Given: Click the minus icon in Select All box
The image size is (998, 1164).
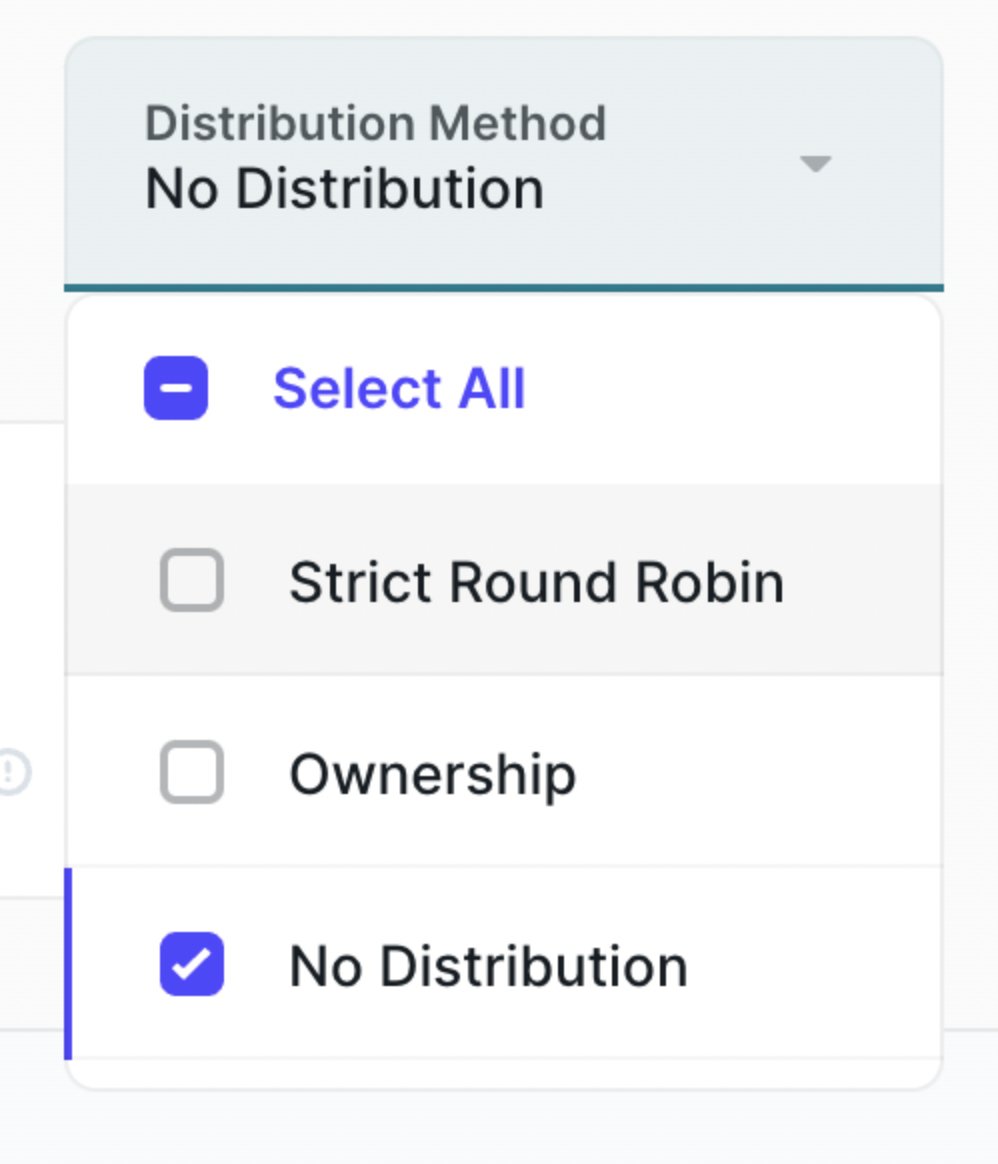Looking at the screenshot, I should (x=176, y=388).
